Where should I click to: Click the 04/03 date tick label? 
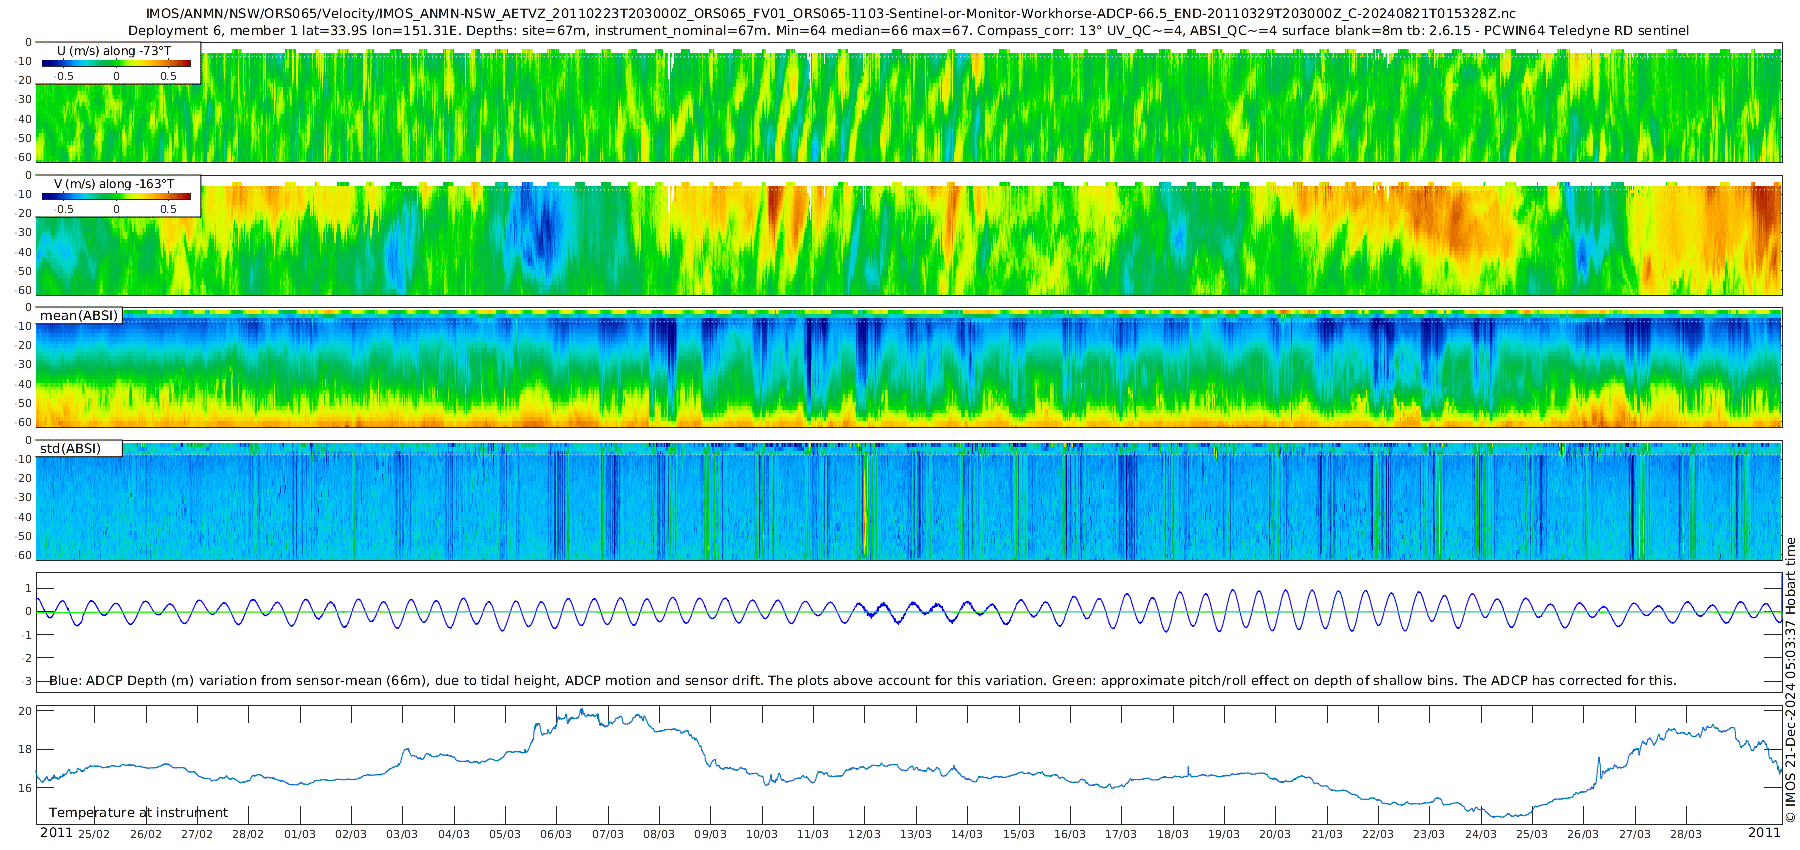click(453, 834)
